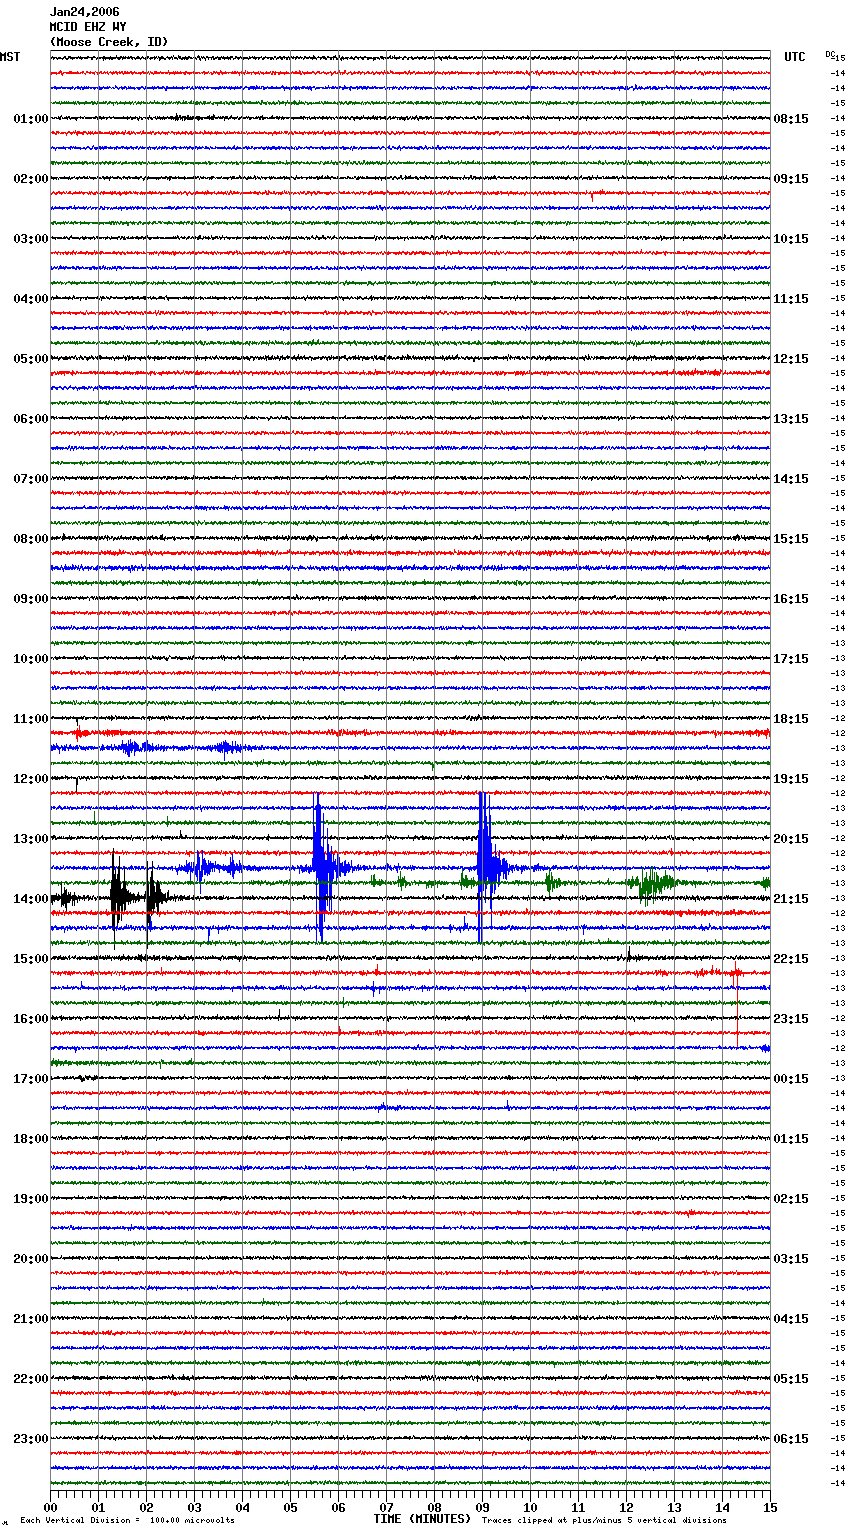
Task: Select the 05:00 MST hour label
Action: 31,359
